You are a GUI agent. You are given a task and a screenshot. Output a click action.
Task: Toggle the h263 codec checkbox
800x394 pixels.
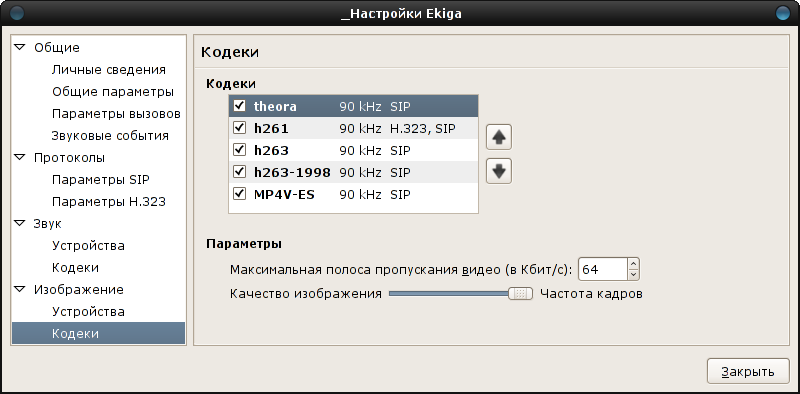click(239, 150)
